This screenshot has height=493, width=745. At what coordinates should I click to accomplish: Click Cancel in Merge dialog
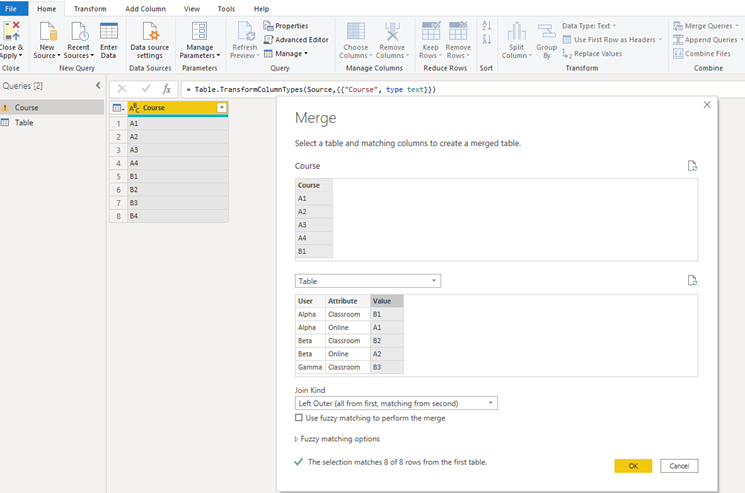(679, 466)
